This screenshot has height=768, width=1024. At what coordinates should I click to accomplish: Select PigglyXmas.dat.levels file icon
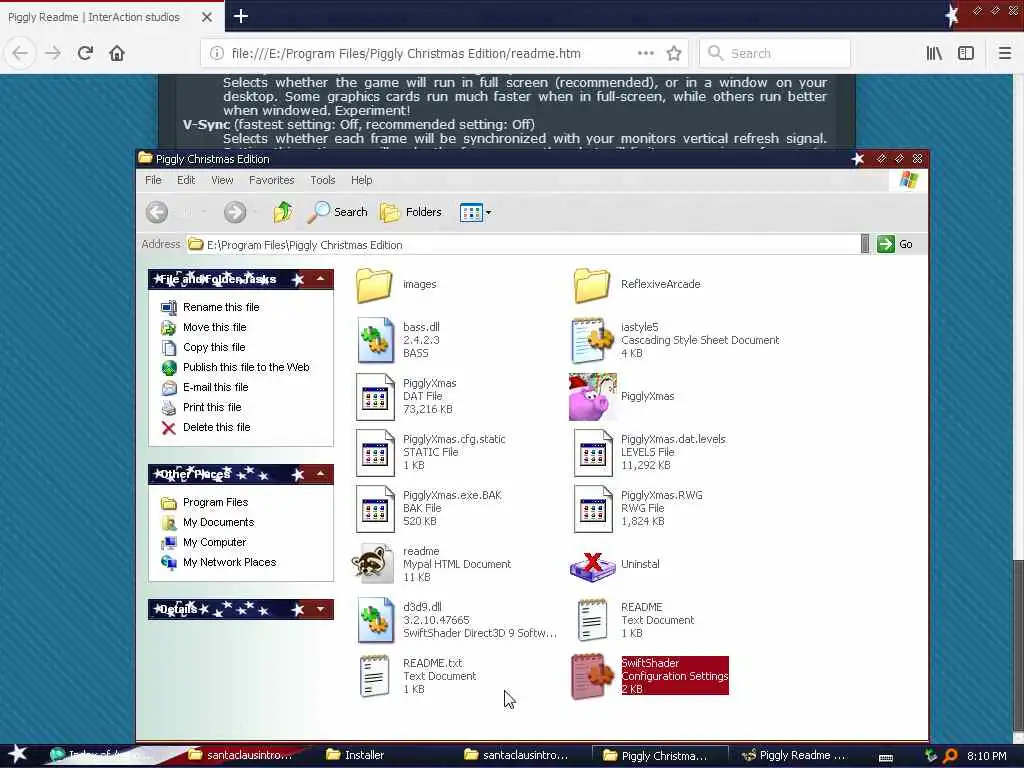click(593, 453)
